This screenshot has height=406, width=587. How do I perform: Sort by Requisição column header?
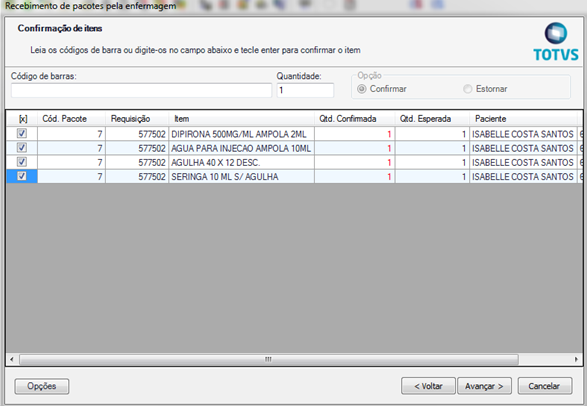click(137, 119)
